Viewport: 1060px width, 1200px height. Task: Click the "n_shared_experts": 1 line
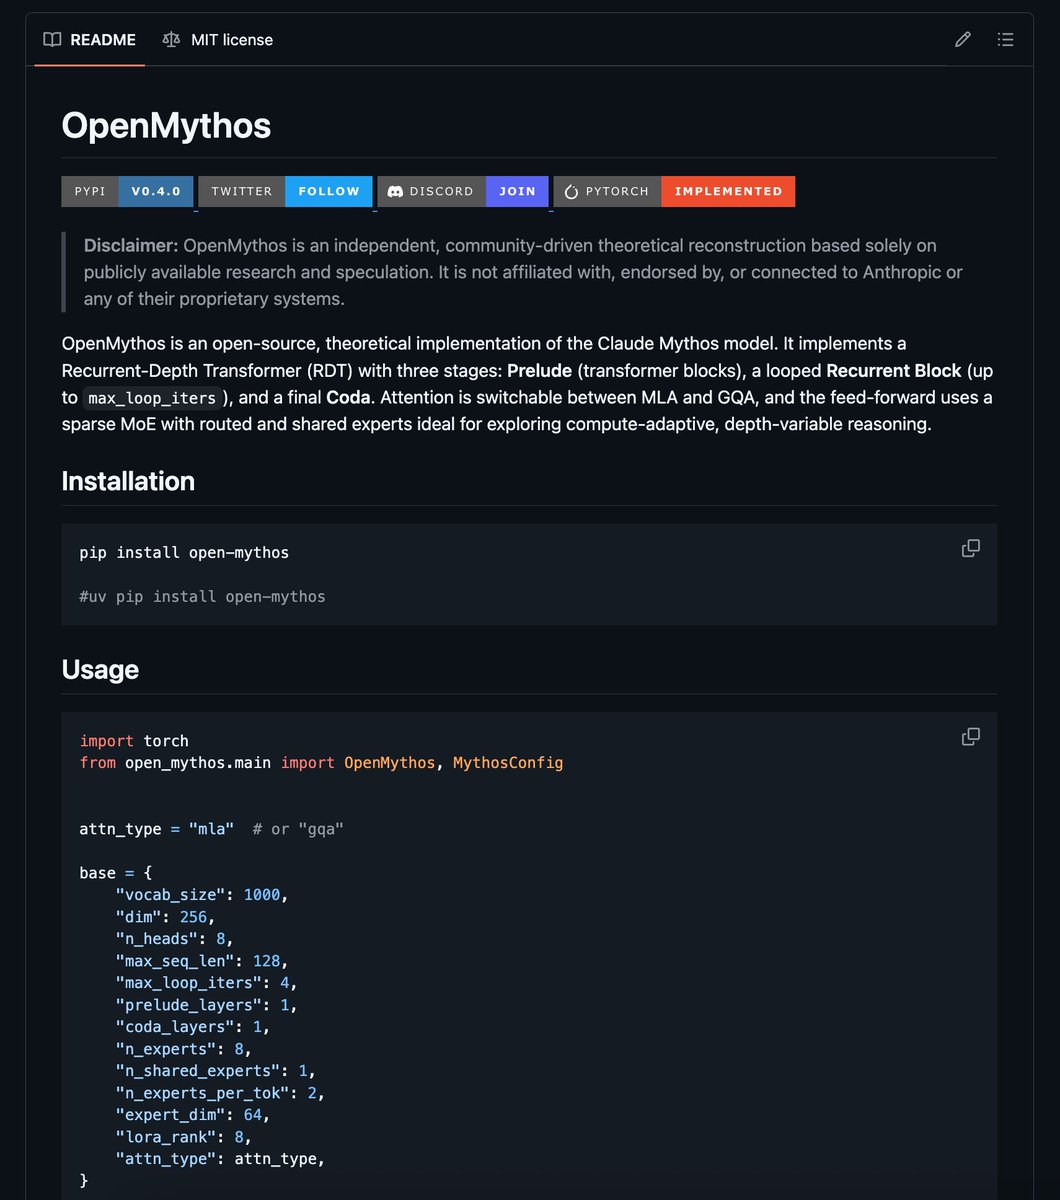[x=216, y=1071]
